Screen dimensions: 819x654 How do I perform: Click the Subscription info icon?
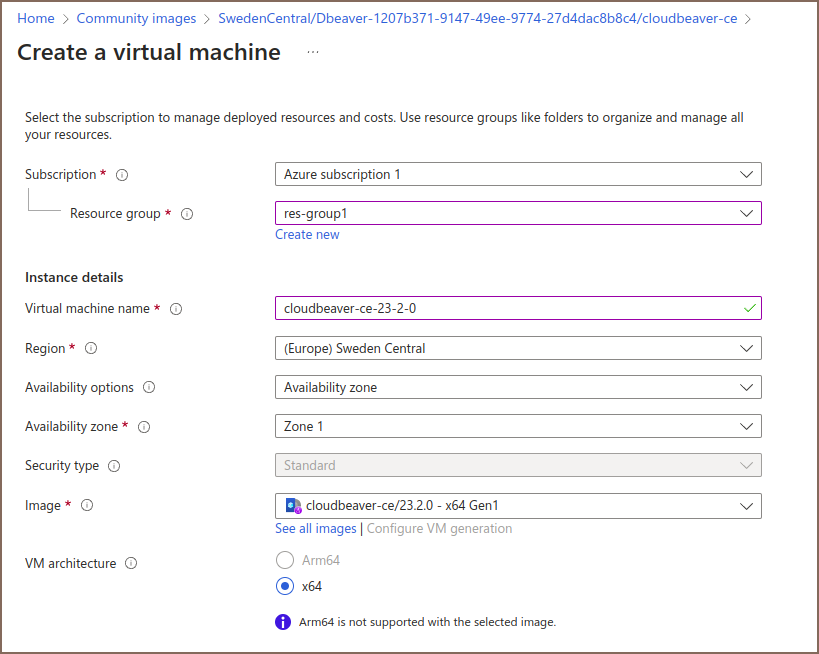point(122,175)
